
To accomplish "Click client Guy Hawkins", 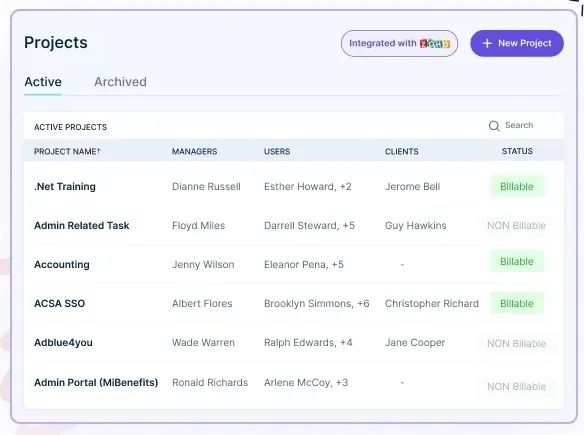I will click(x=415, y=226).
